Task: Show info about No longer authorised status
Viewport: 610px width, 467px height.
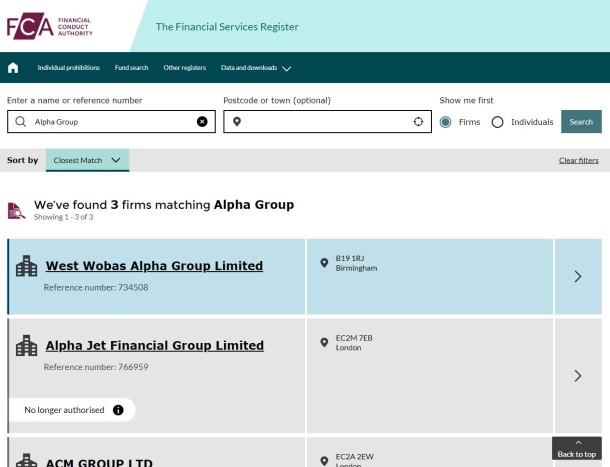Action: pyautogui.click(x=118, y=410)
